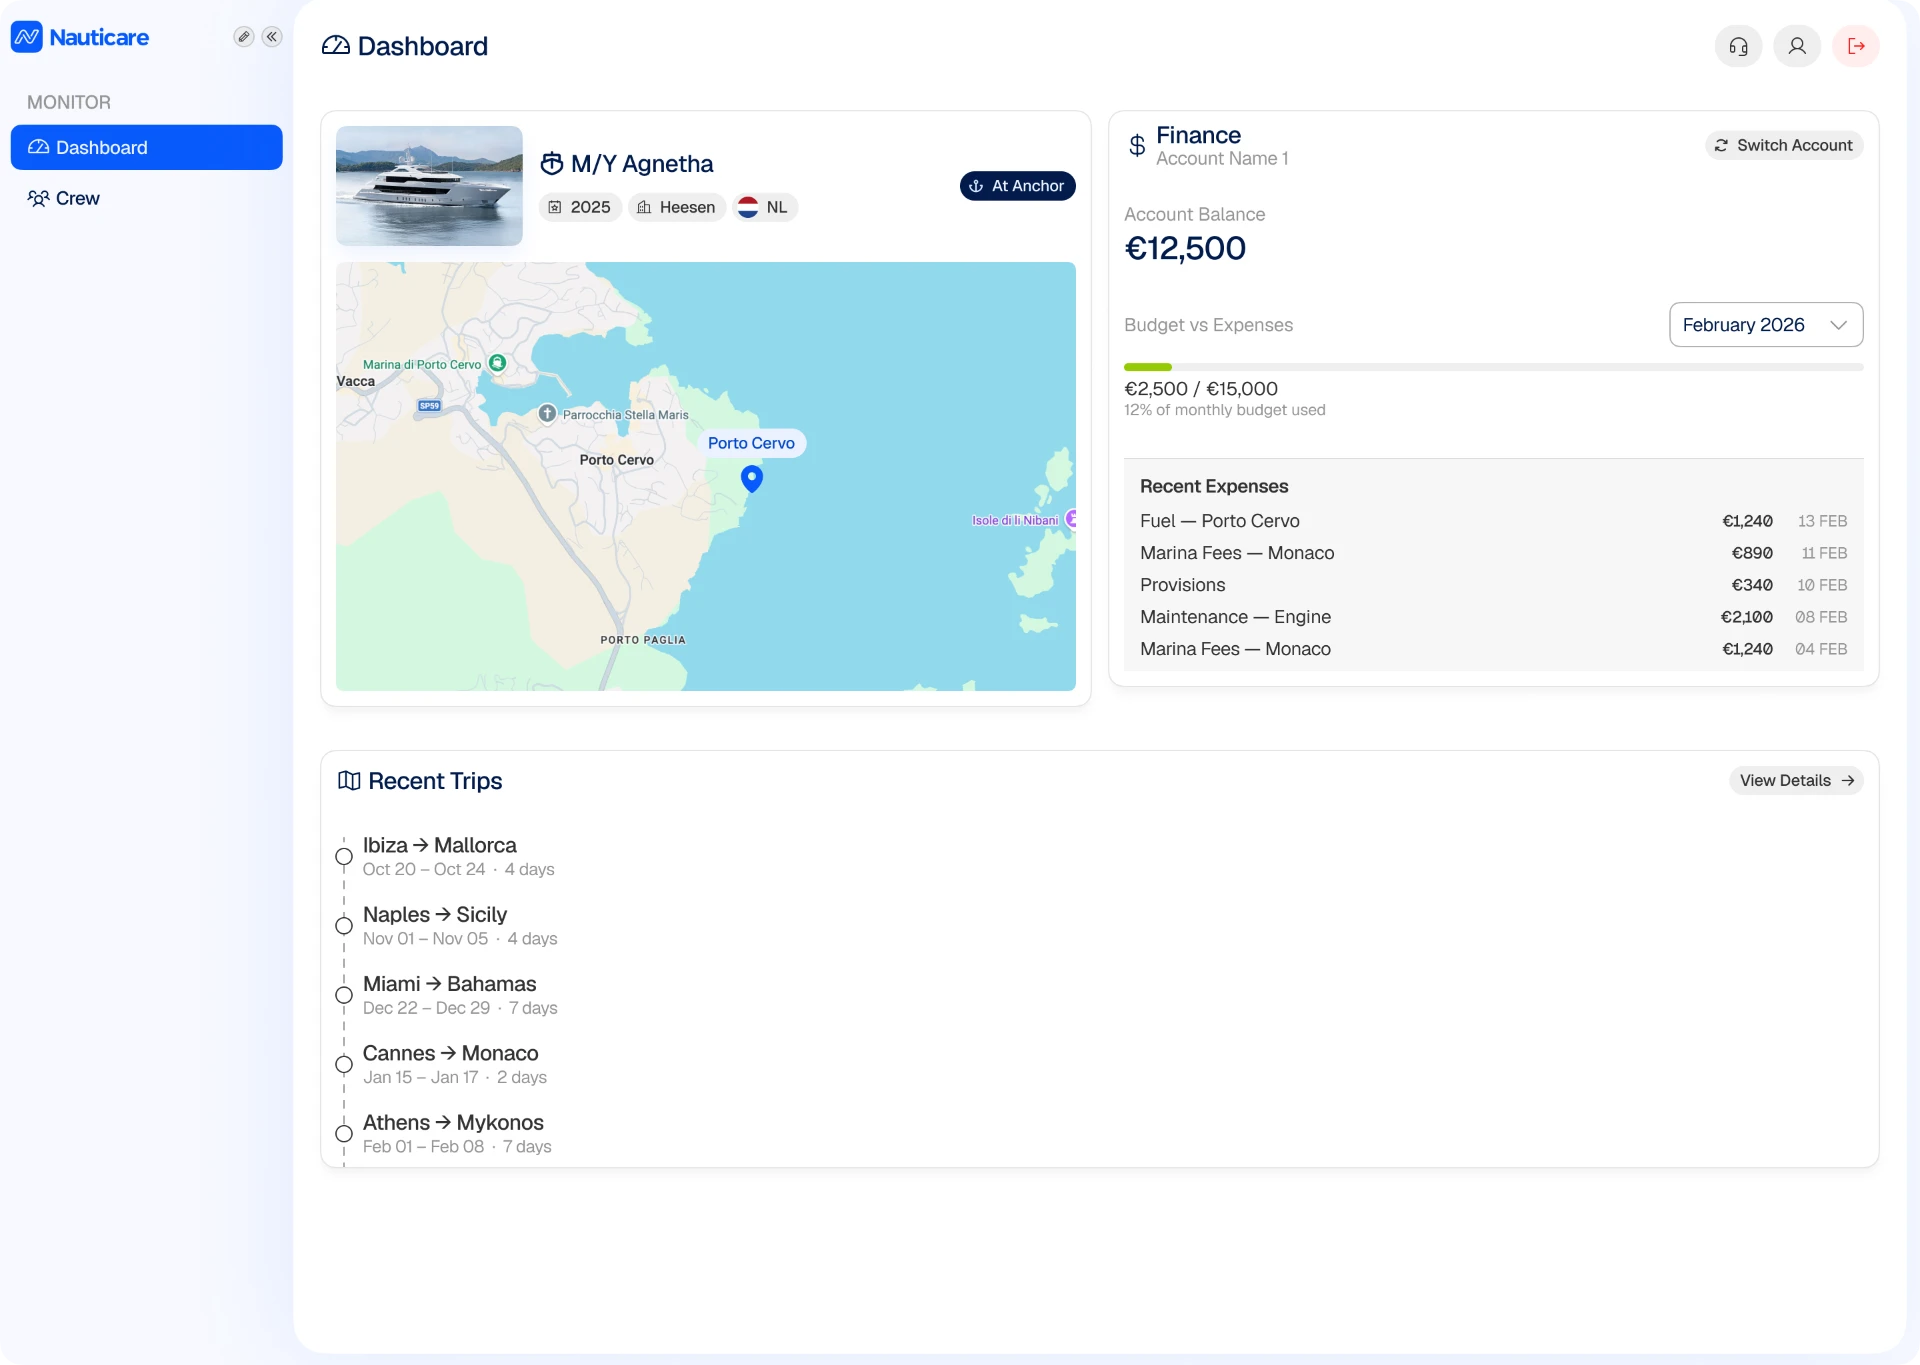Click Fuel — Porto Cervo expense row
Viewport: 1920px width, 1365px height.
tap(1494, 521)
